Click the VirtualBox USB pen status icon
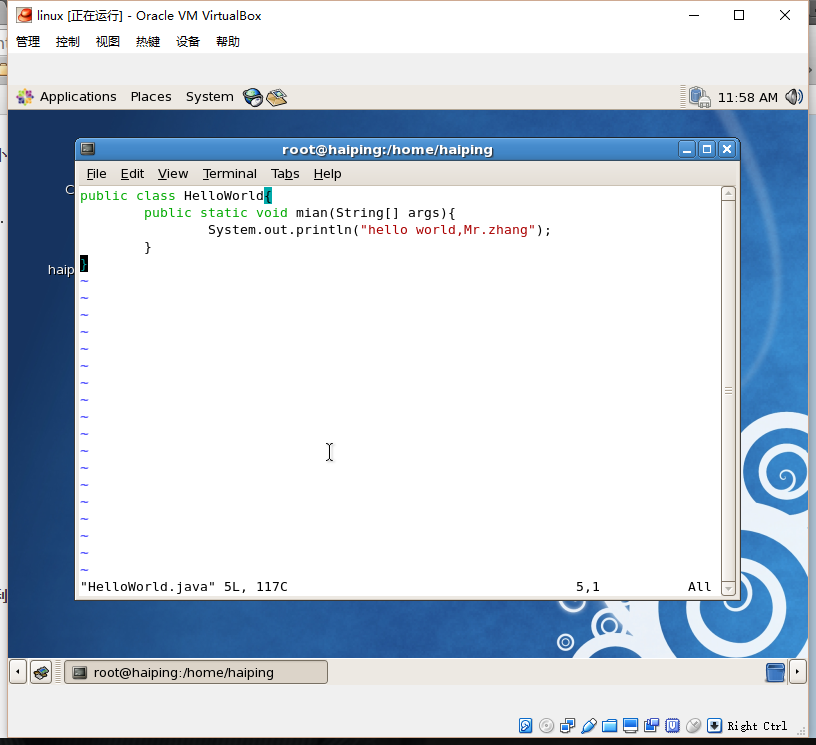This screenshot has height=745, width=816. (x=589, y=726)
